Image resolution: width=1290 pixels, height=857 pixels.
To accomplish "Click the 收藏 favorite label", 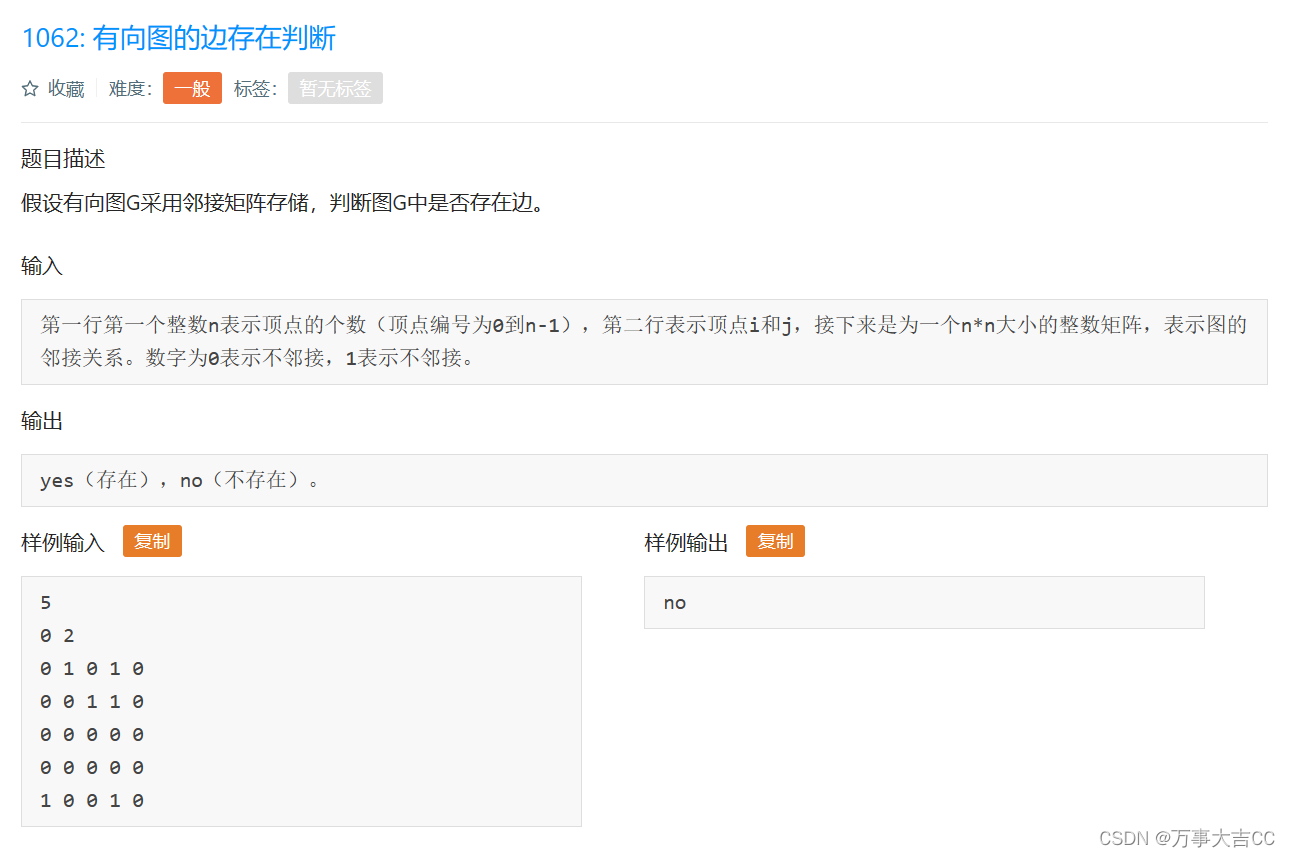I will click(66, 89).
